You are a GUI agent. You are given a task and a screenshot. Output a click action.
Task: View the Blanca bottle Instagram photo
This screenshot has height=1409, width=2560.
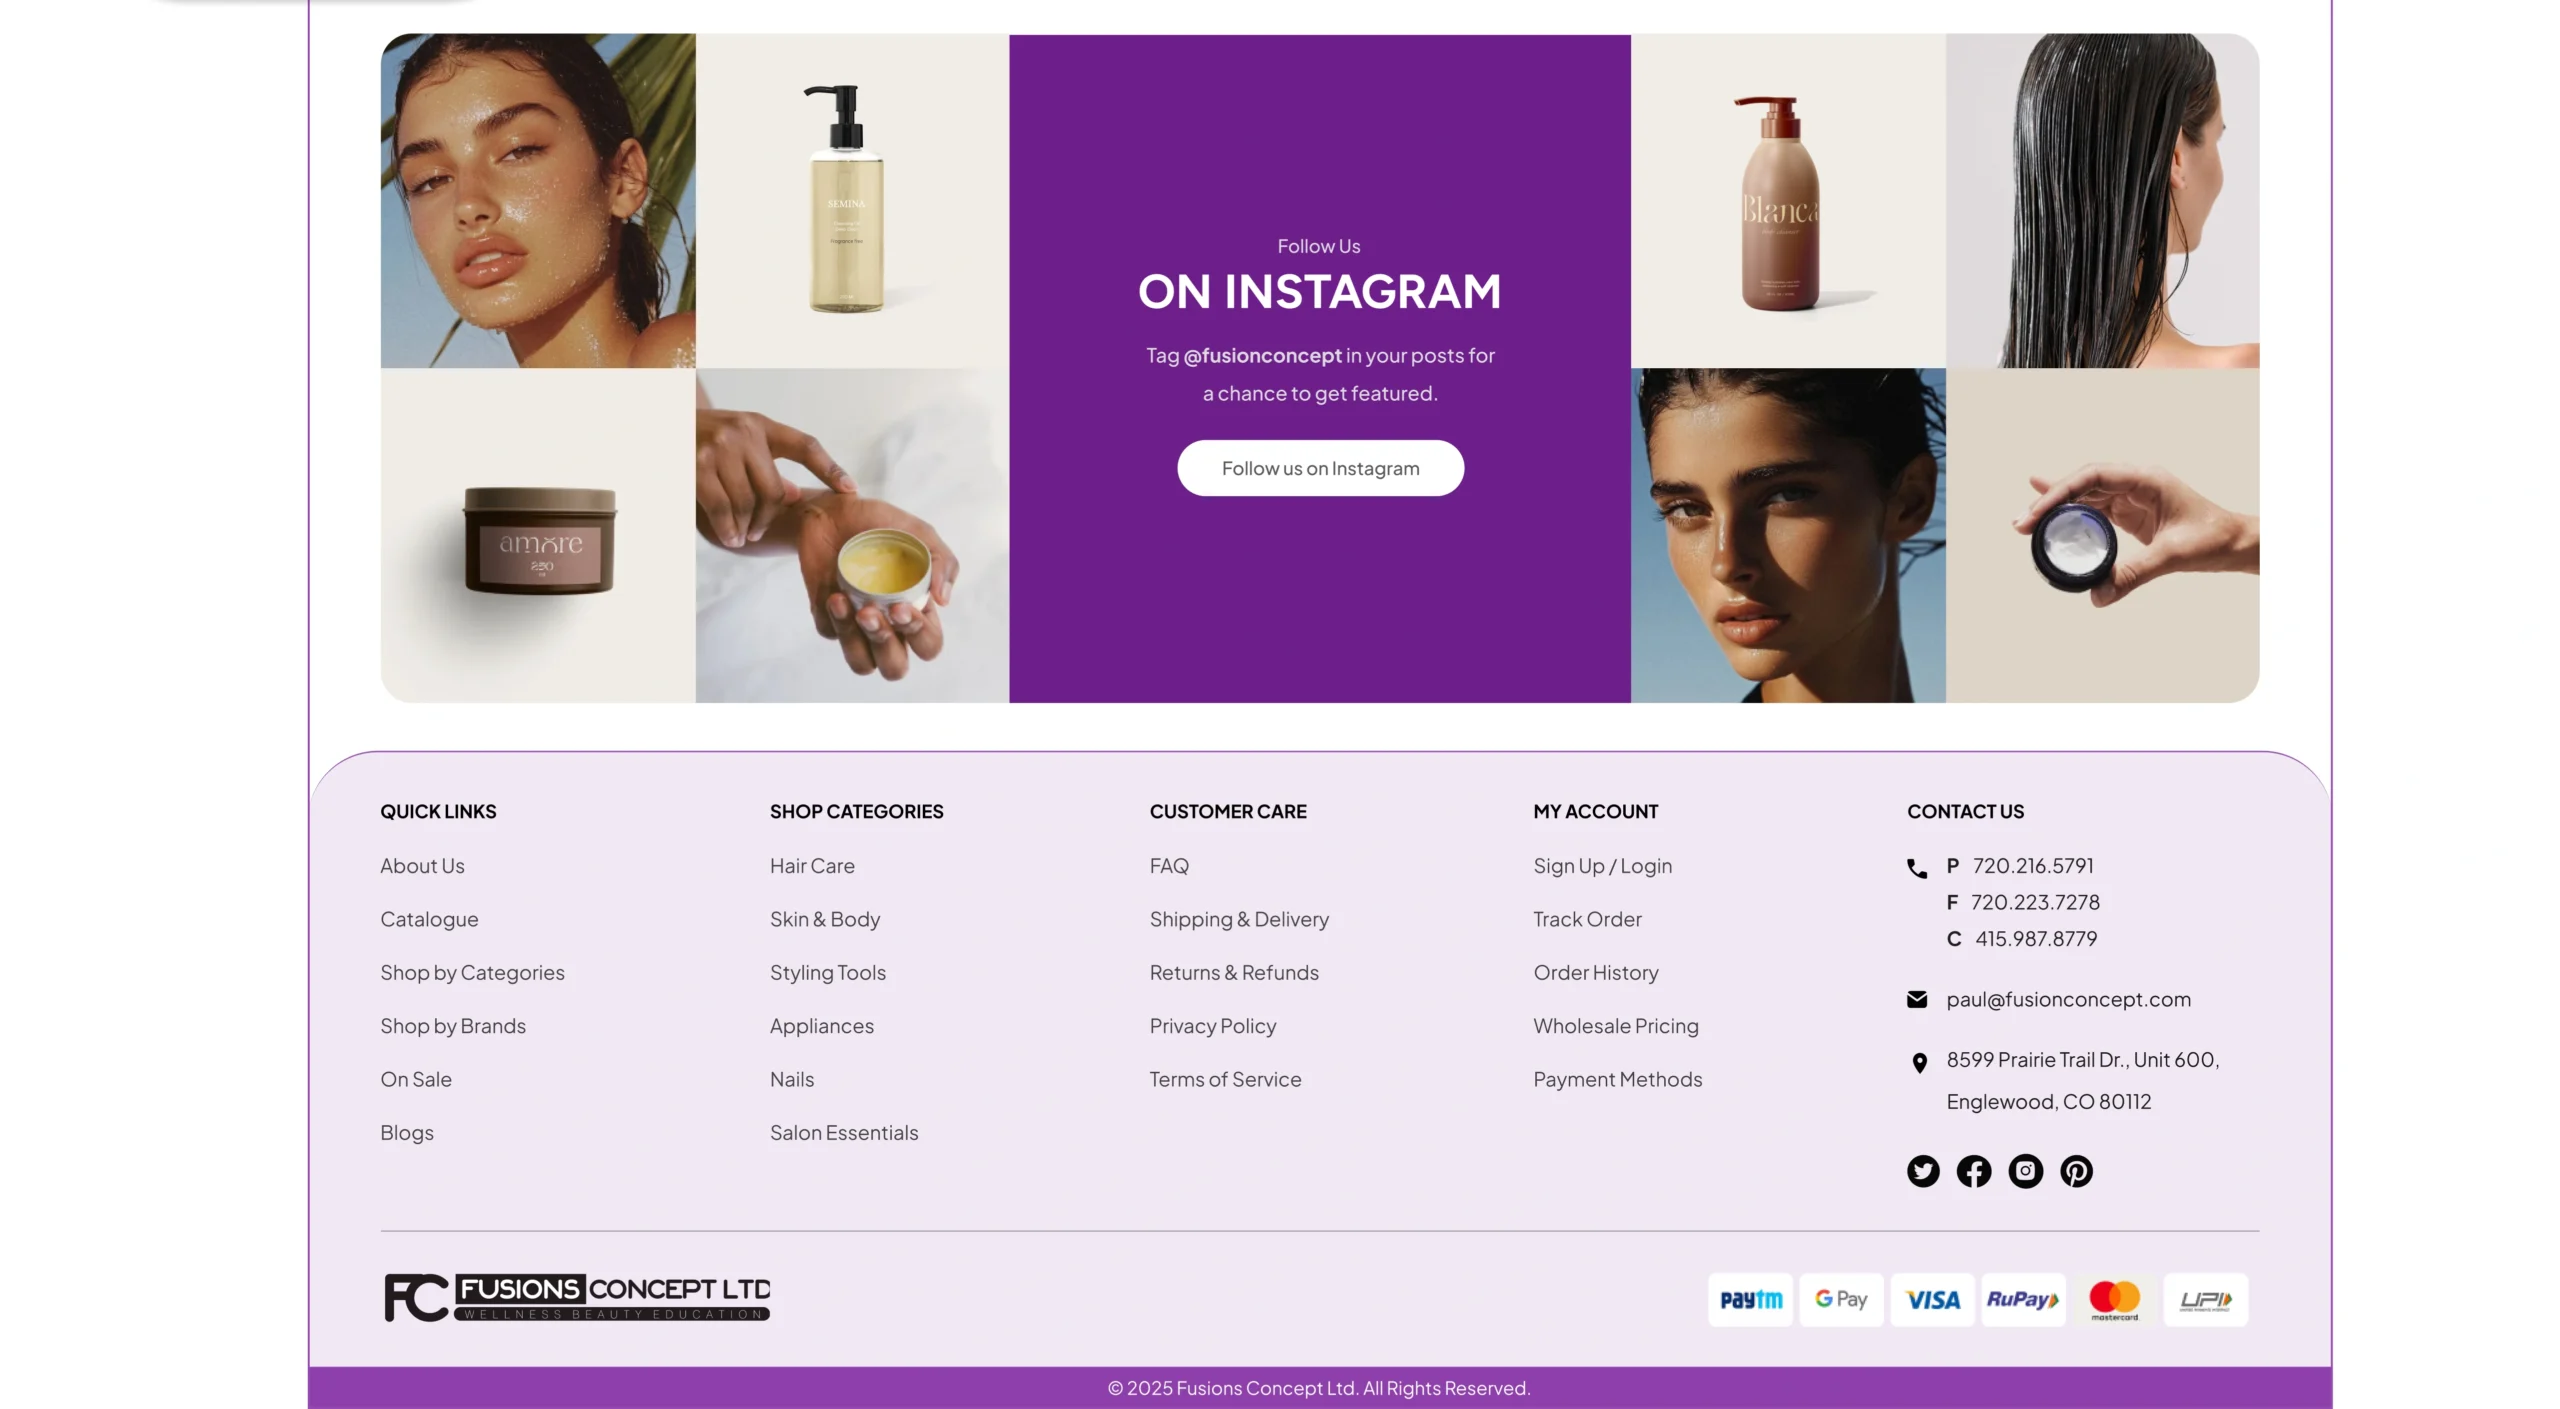click(1788, 201)
